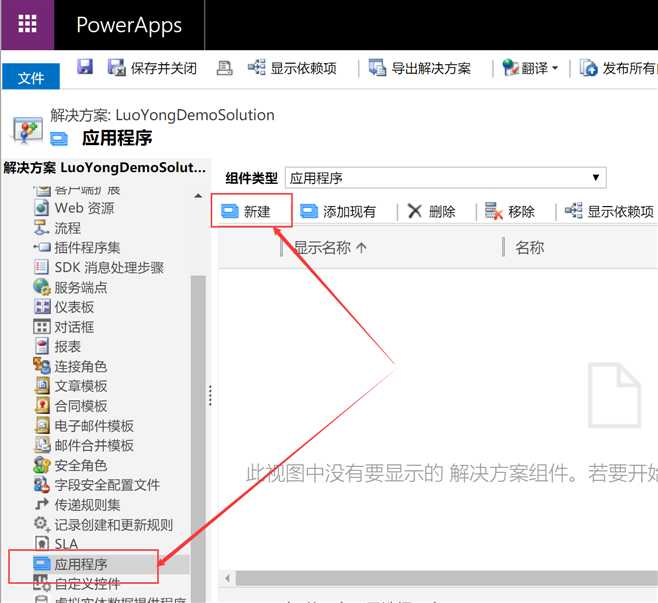This screenshot has height=603, width=658.
Task: Select 传递规则集 tree item
Action: coord(77,505)
